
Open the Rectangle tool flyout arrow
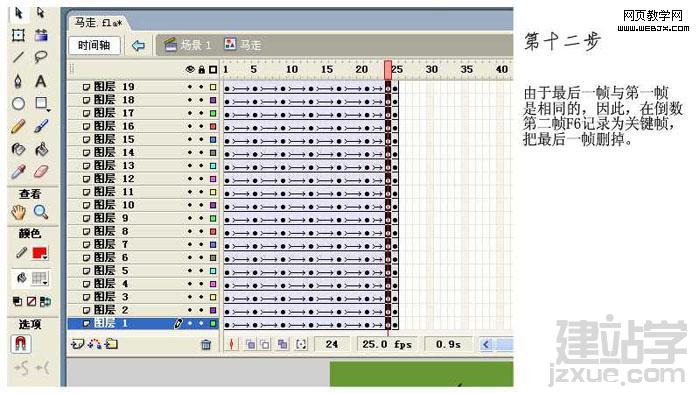pyautogui.click(x=48, y=110)
